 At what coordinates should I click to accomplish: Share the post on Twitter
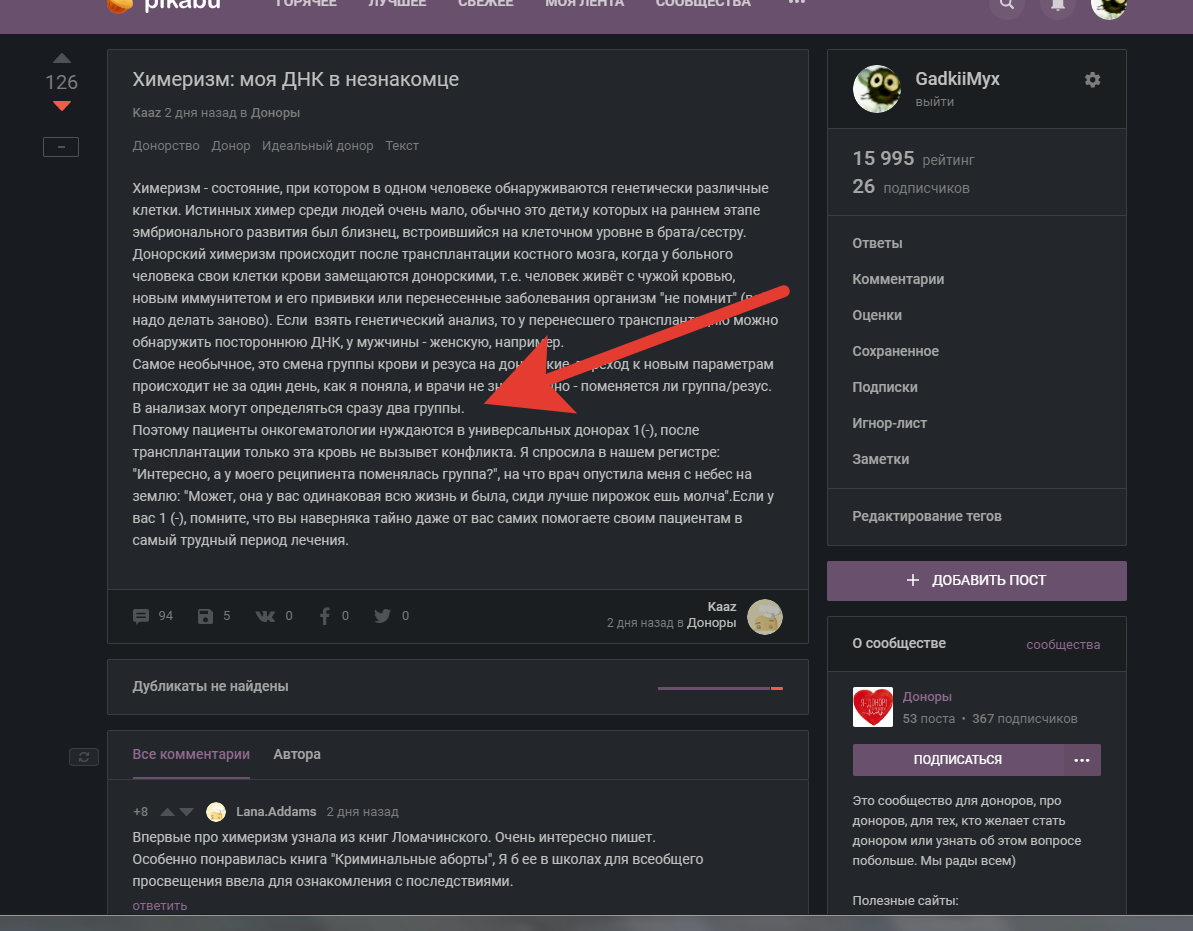tap(382, 616)
